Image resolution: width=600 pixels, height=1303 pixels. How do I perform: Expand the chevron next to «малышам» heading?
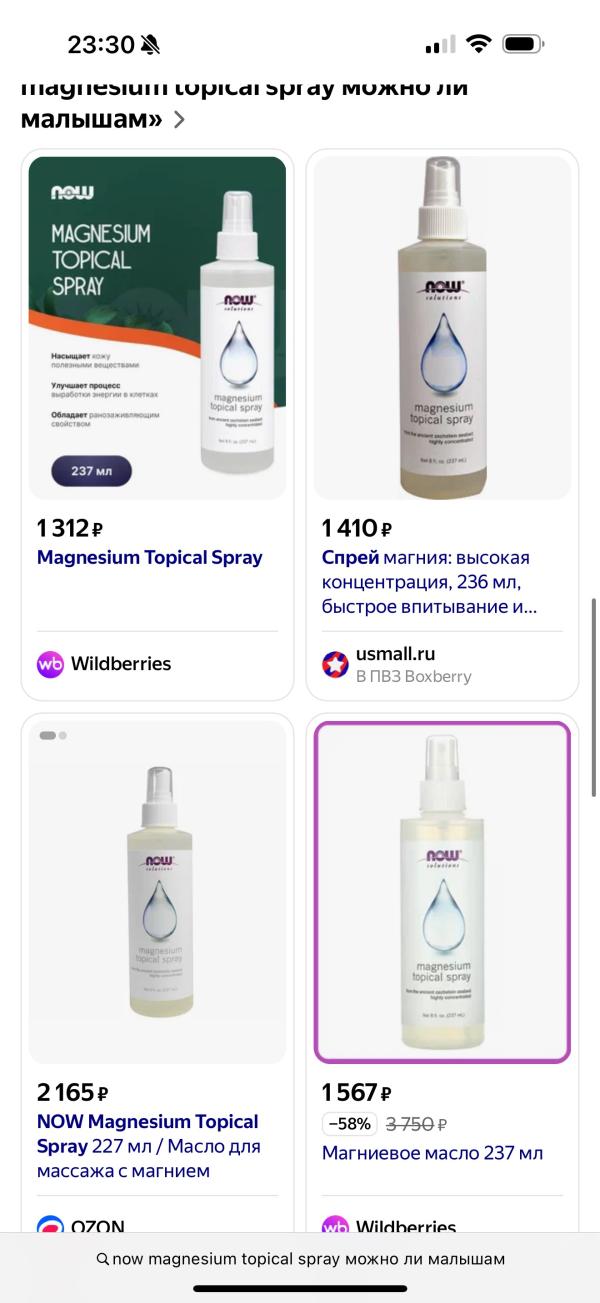[x=179, y=120]
